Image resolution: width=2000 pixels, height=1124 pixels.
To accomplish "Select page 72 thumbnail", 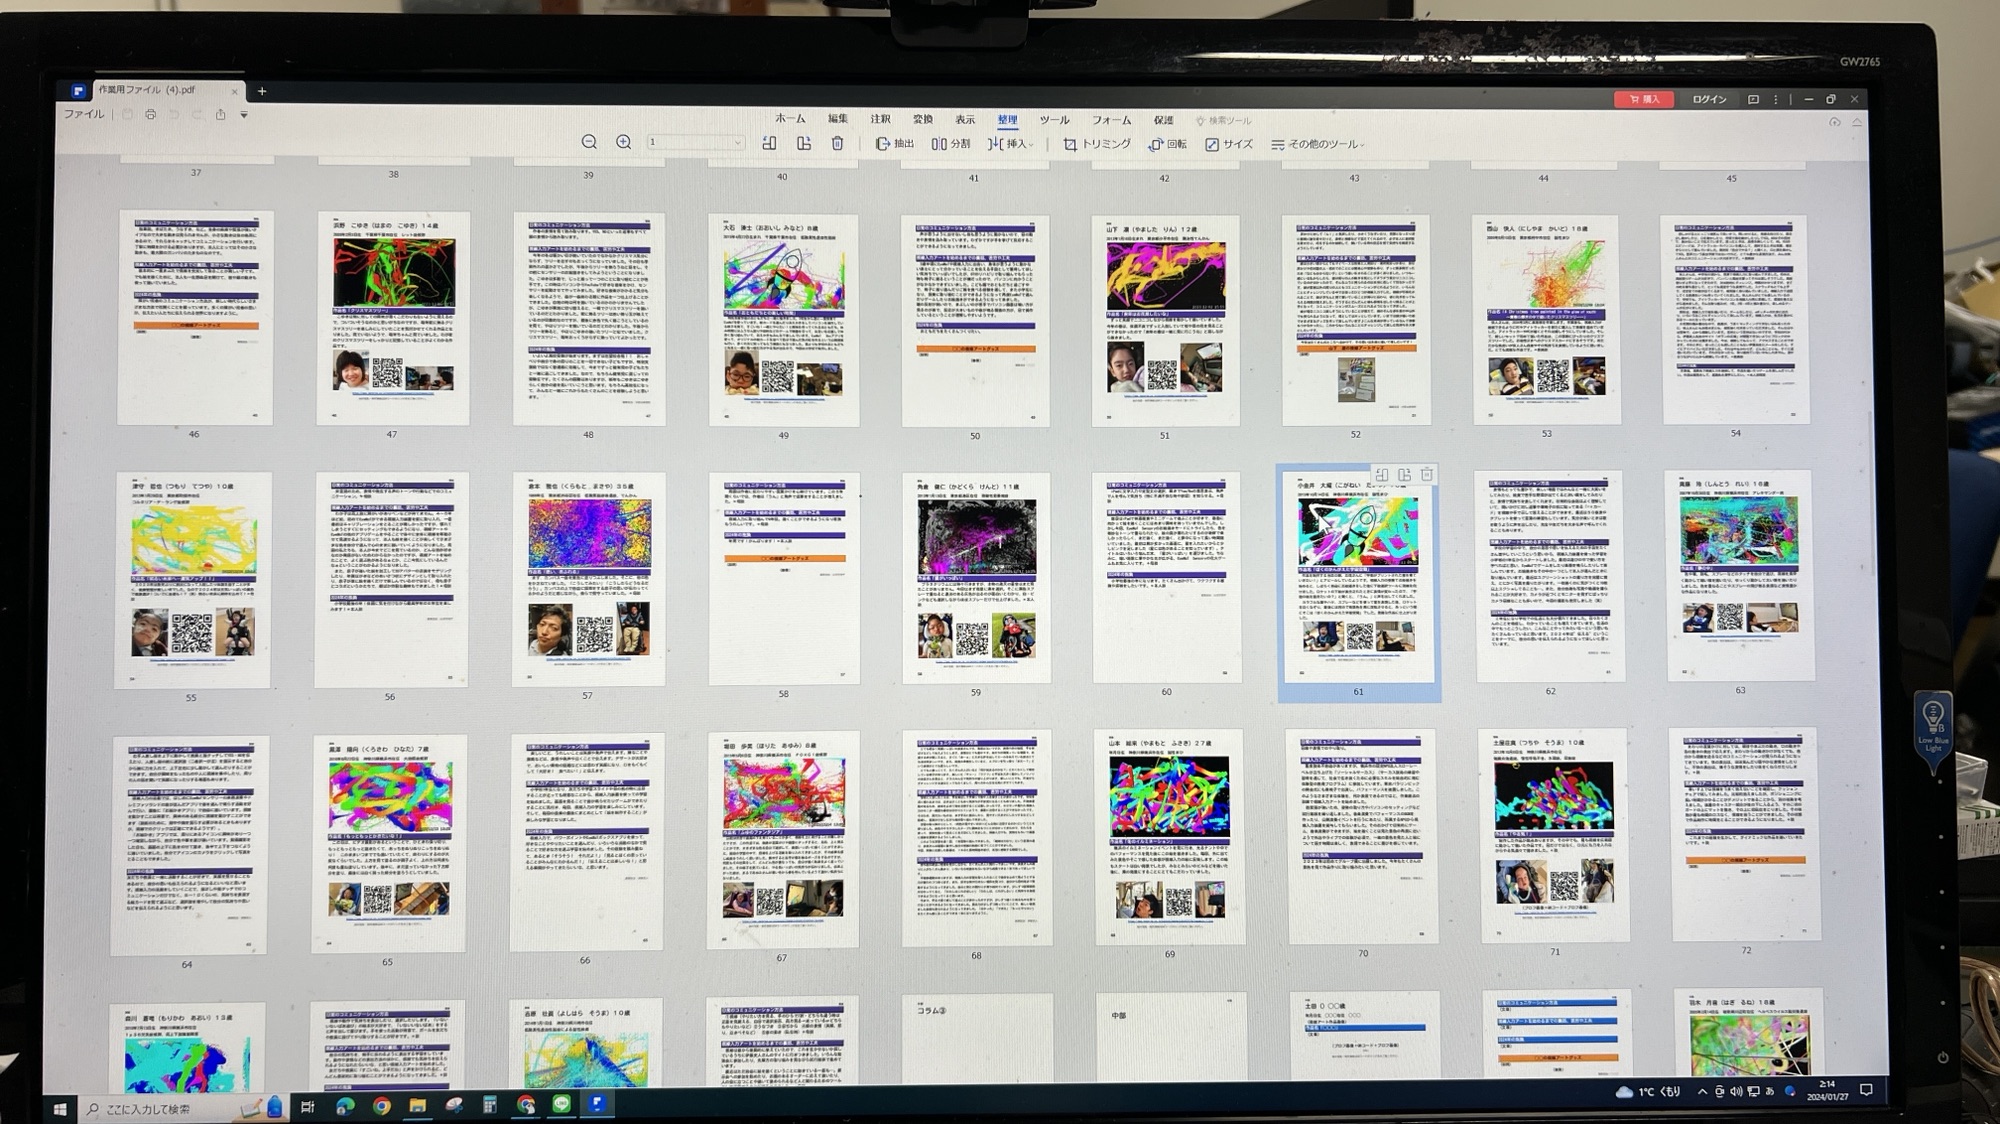I will tap(1746, 834).
